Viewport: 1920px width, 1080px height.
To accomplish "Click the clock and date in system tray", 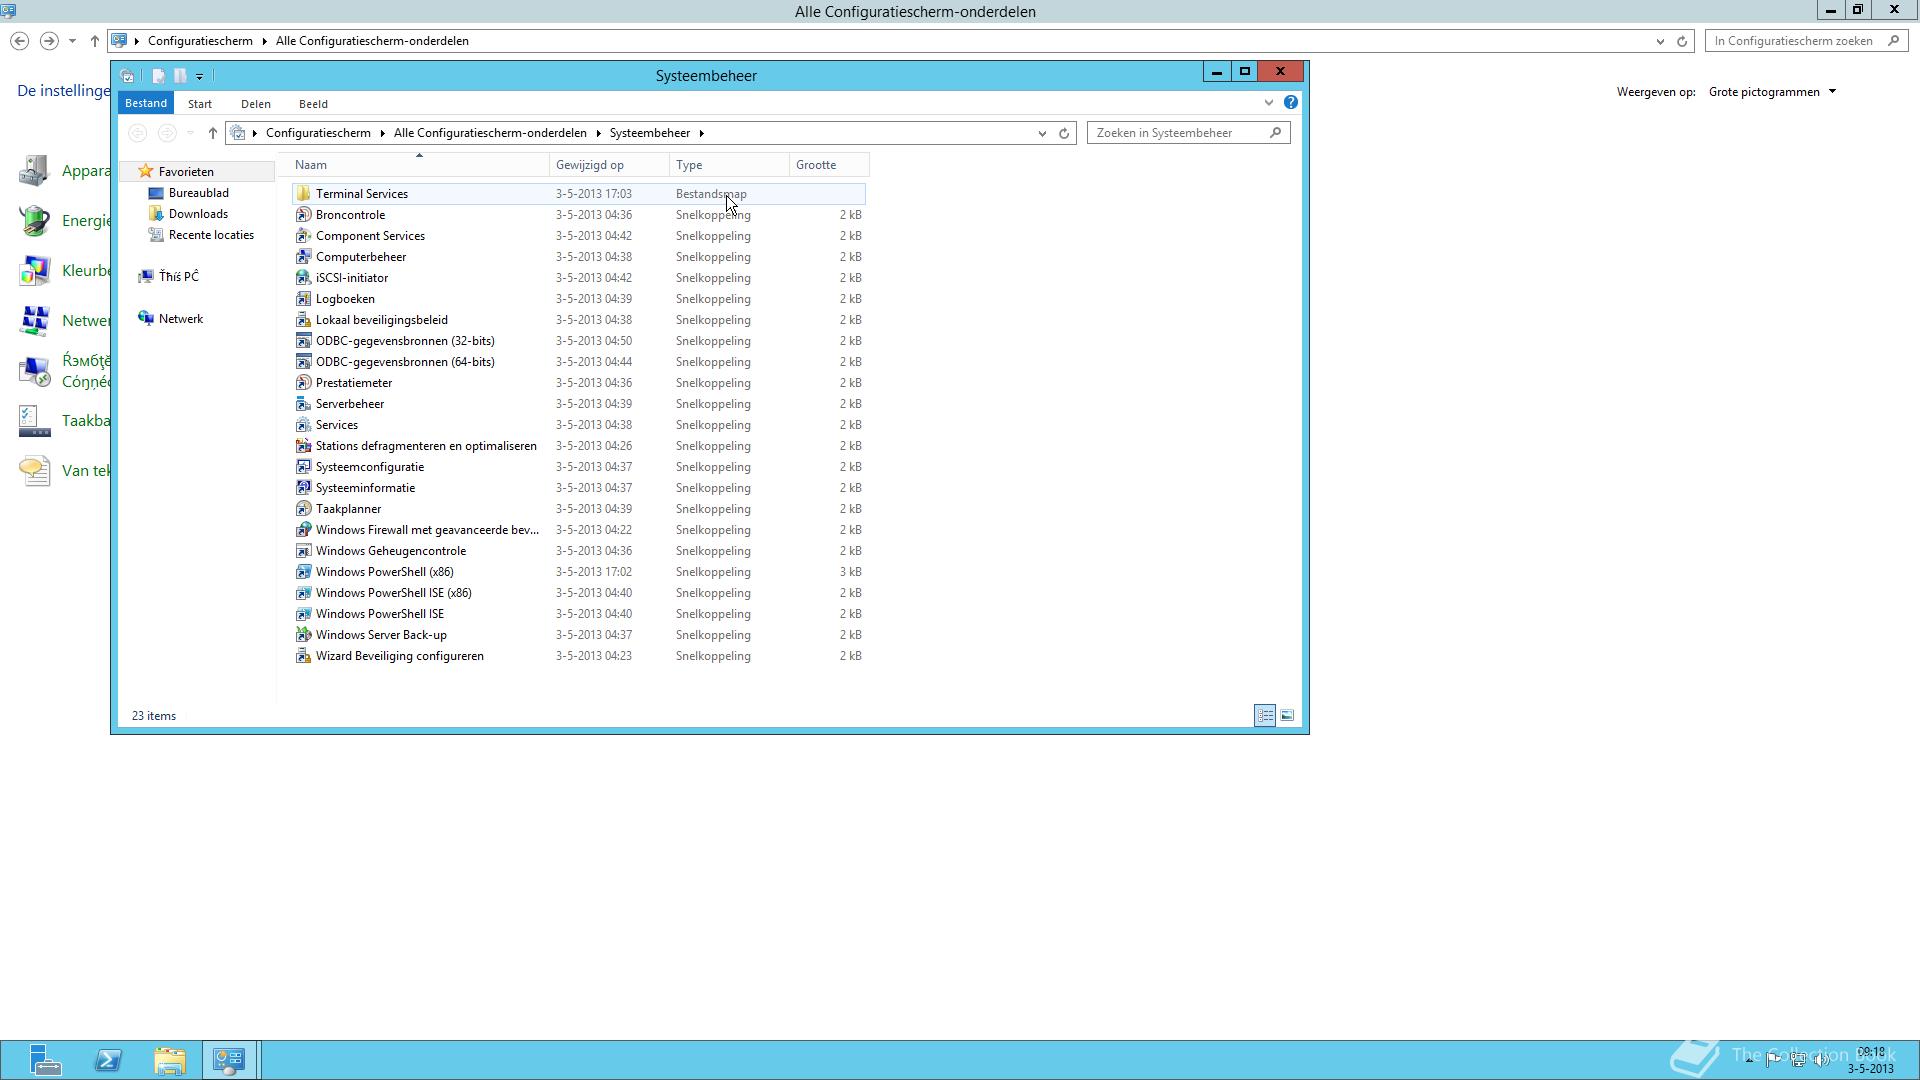I will coord(1870,1060).
